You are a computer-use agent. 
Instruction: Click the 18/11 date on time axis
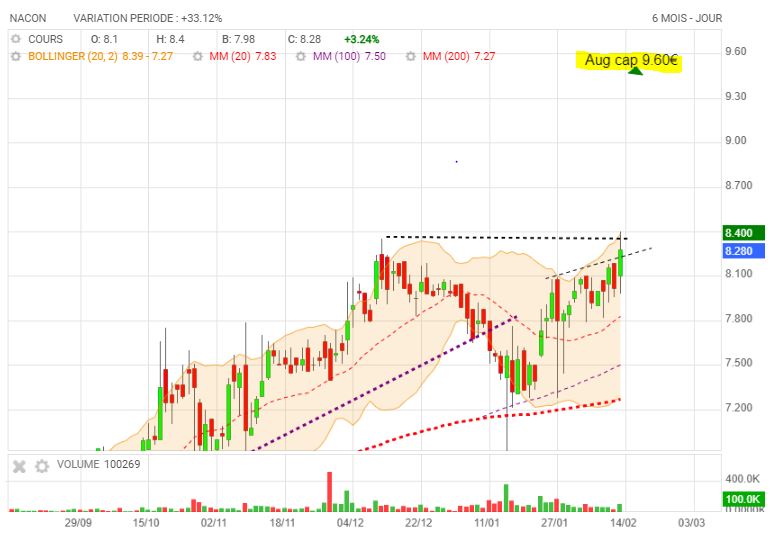pos(282,522)
